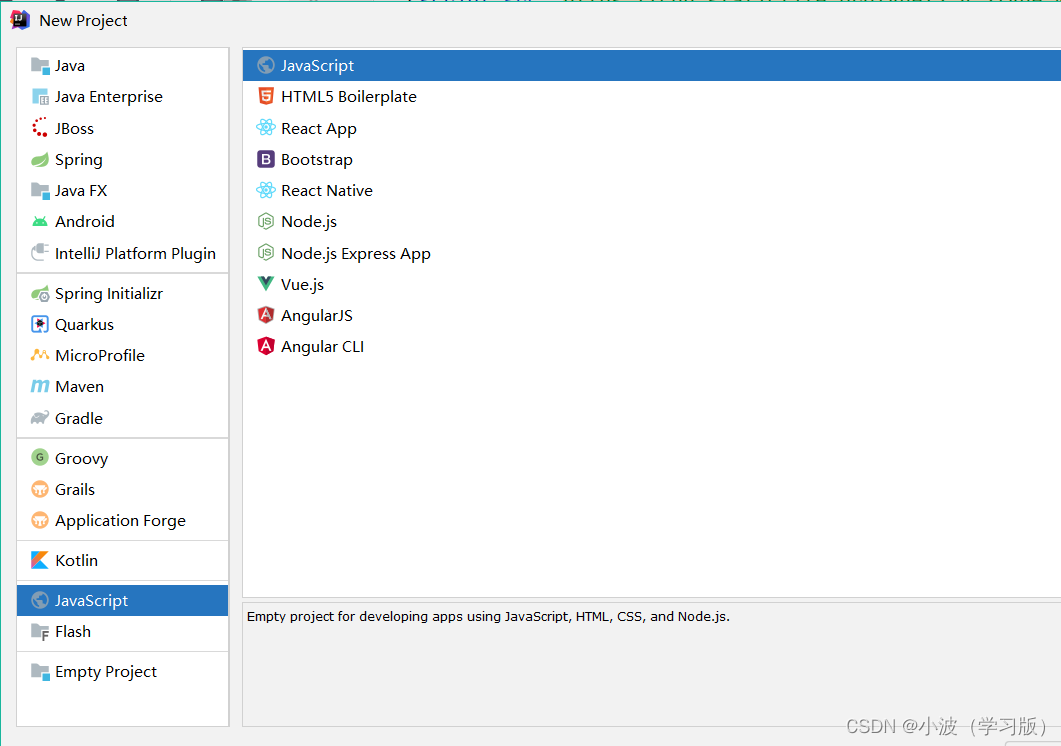
Task: Click the green Vue.js logo icon
Action: [266, 284]
